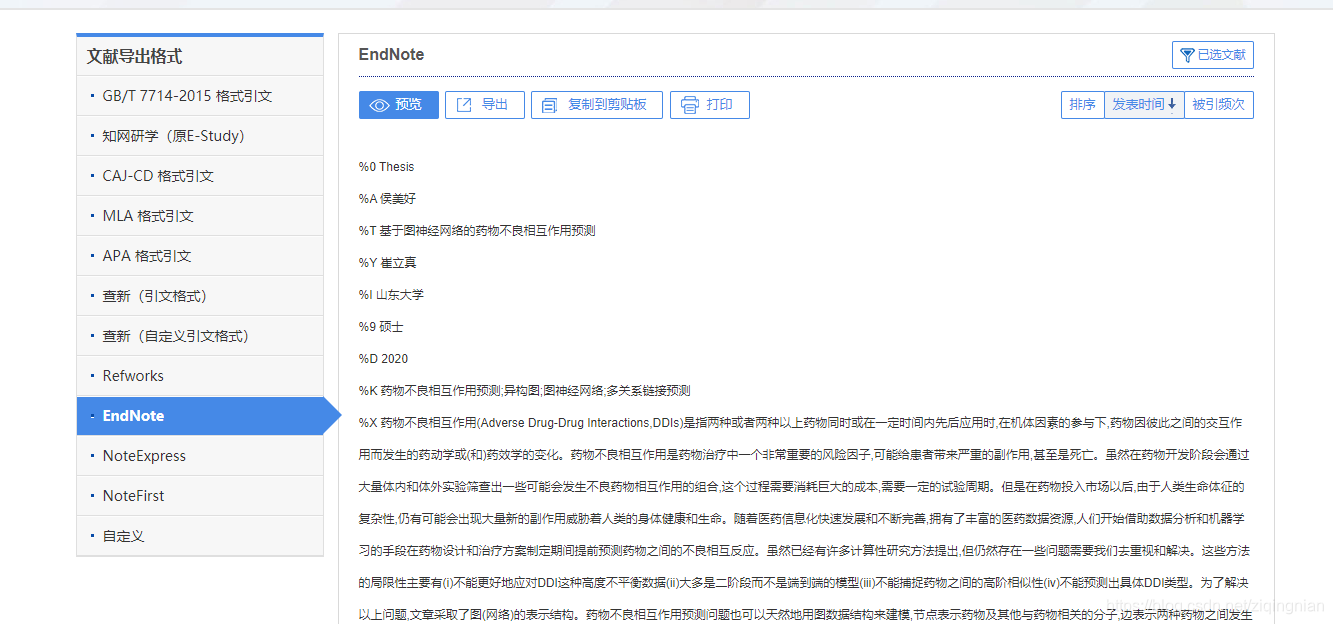Viewport: 1333px width, 624px height.
Task: Switch to MLA 格式引文
Action: pos(200,216)
